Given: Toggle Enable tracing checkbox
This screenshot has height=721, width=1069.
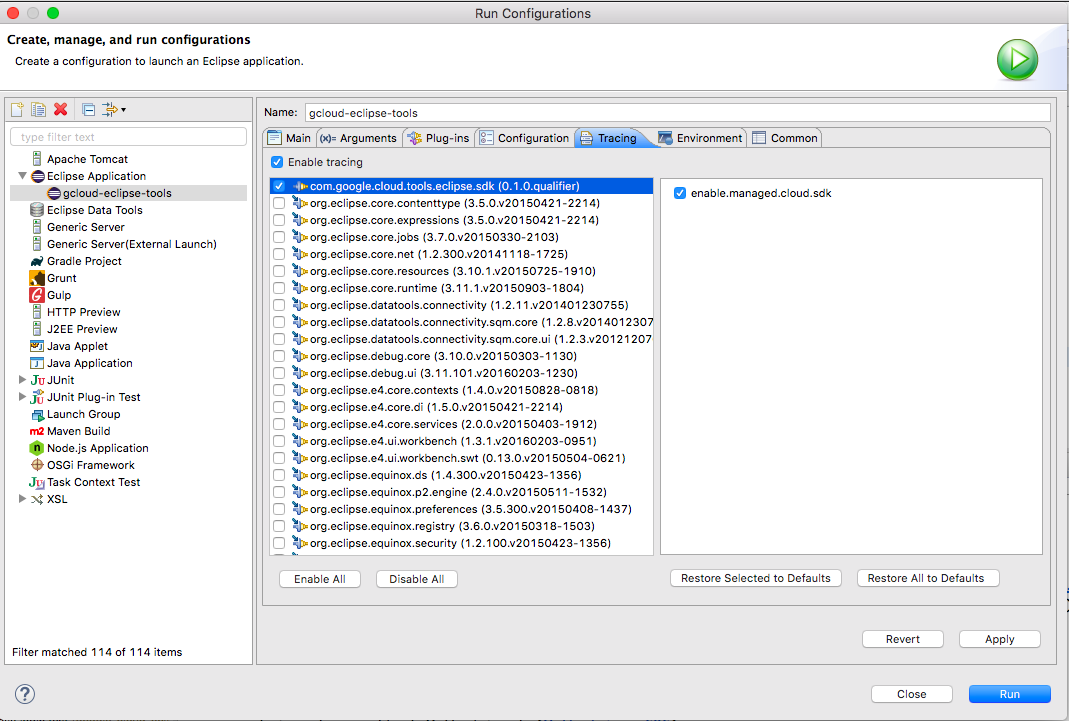Looking at the screenshot, I should [x=277, y=162].
